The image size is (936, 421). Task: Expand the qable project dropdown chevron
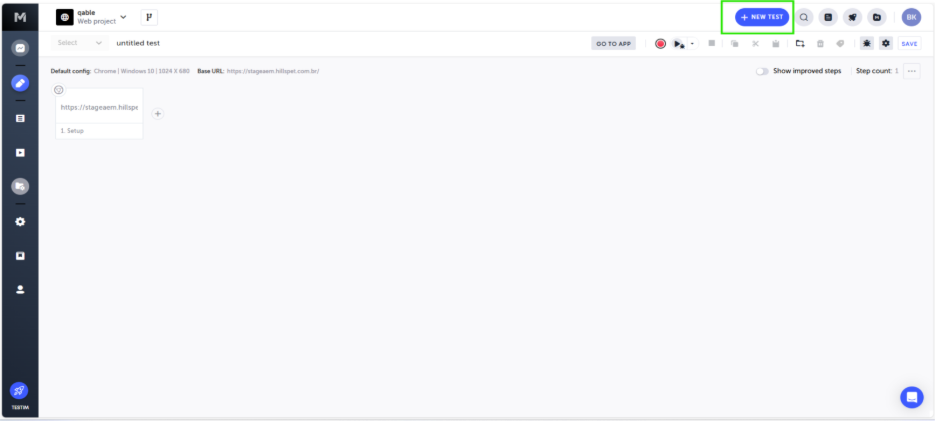[x=123, y=17]
